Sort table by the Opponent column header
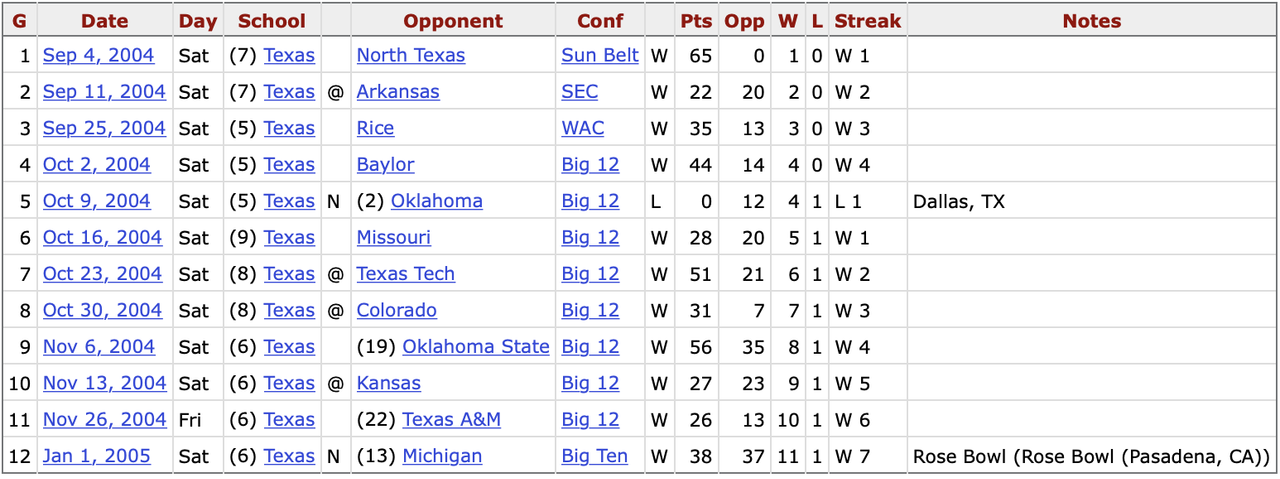The width and height of the screenshot is (1280, 479). tap(453, 21)
